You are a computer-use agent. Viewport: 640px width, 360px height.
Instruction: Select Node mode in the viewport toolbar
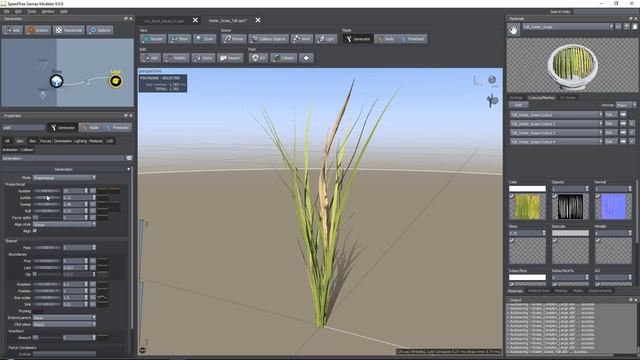pyautogui.click(x=385, y=39)
